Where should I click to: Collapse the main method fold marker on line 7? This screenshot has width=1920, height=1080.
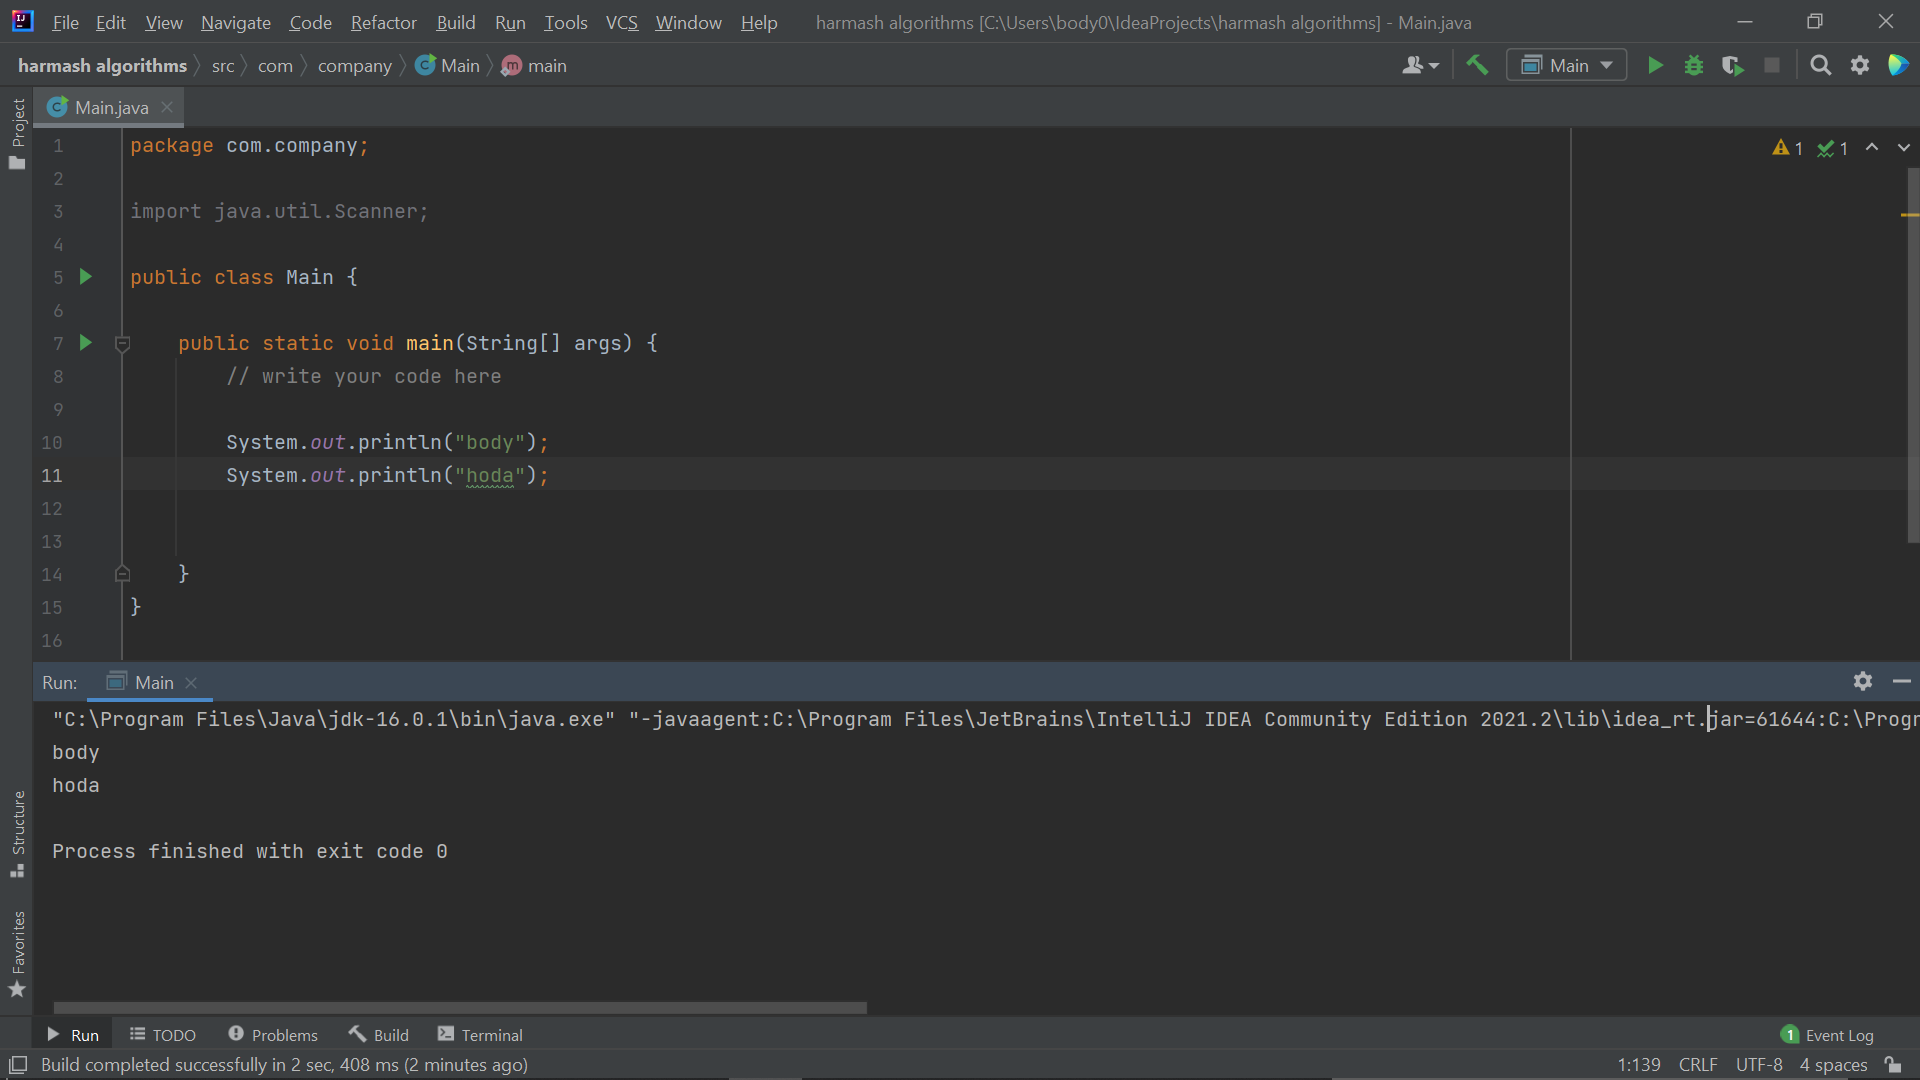(x=123, y=344)
